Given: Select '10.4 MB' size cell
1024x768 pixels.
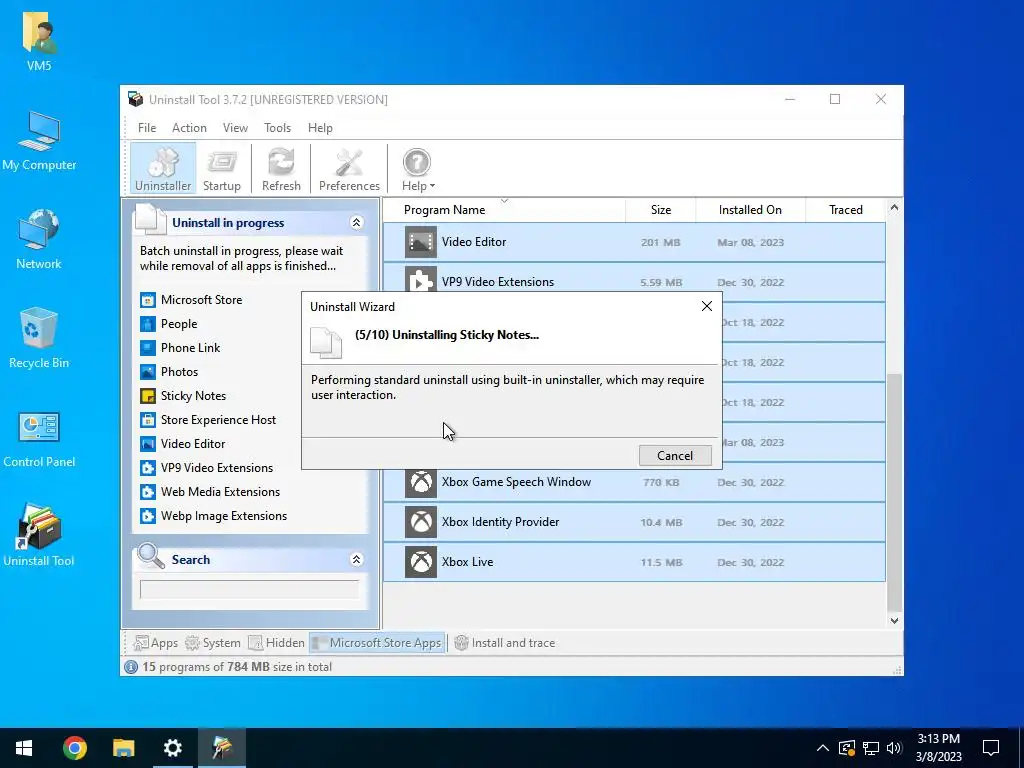Looking at the screenshot, I should click(662, 522).
